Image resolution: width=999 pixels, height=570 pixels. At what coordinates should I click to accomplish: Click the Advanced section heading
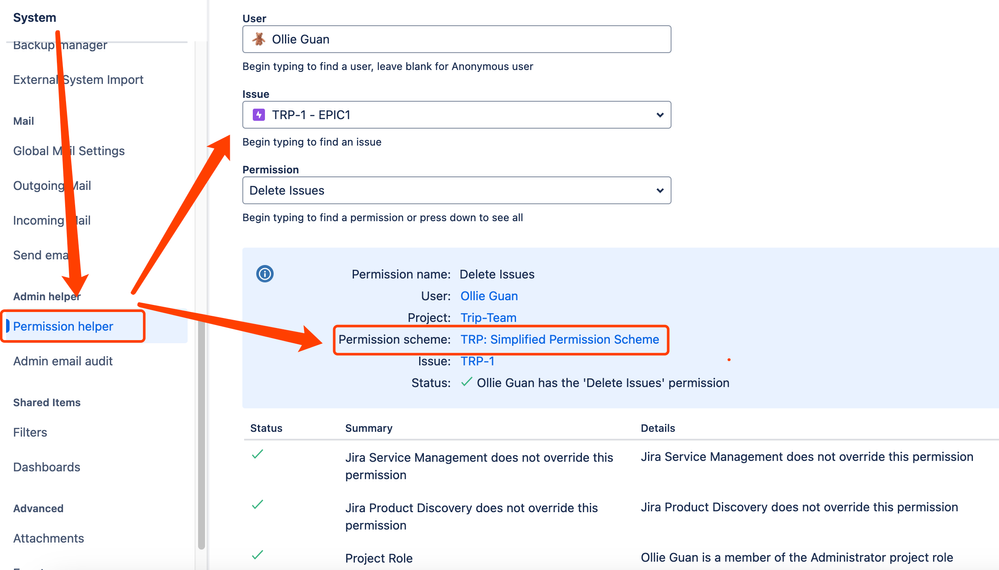(38, 509)
